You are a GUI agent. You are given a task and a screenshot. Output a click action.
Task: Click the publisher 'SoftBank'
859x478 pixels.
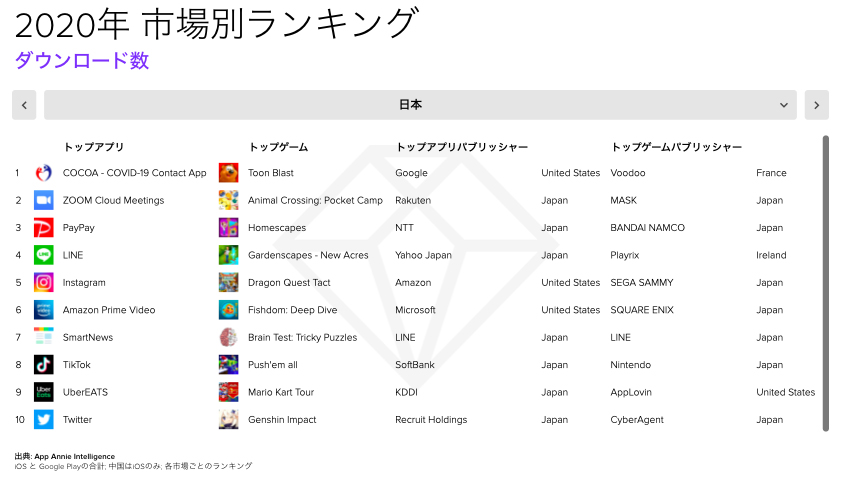[415, 365]
